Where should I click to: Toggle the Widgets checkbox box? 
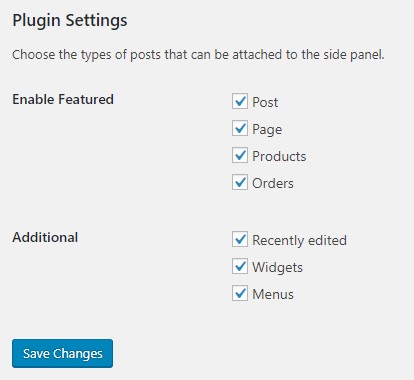click(x=240, y=266)
